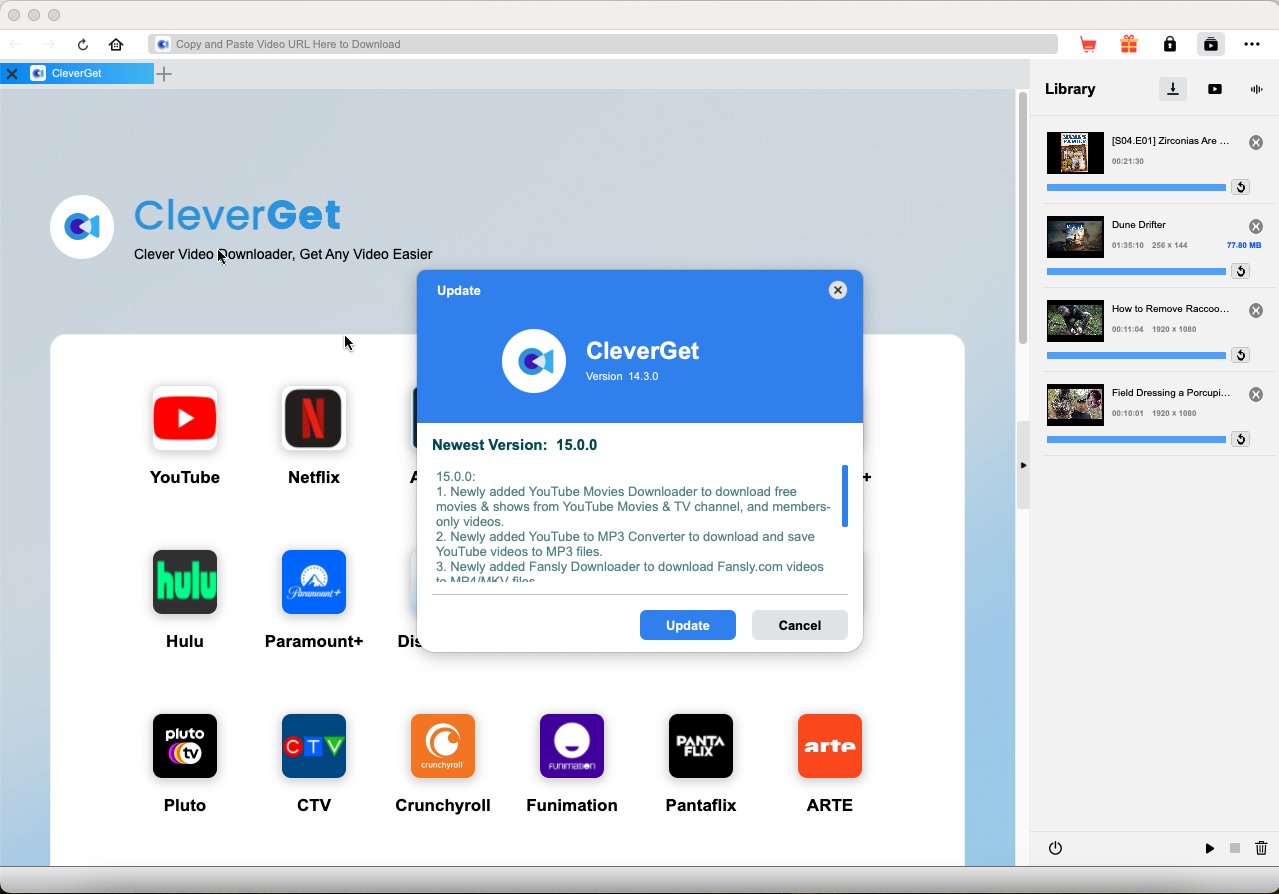The width and height of the screenshot is (1279, 894).
Task: Delete all with trash icon
Action: coord(1261,848)
